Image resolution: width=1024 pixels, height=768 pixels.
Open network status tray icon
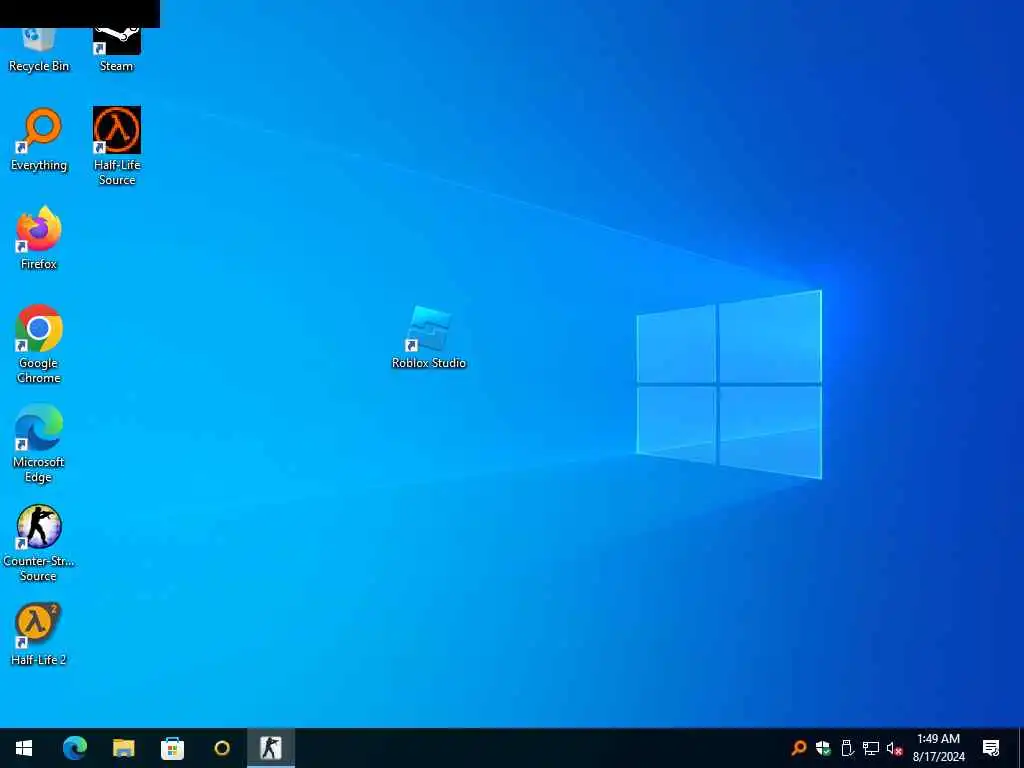pos(871,748)
